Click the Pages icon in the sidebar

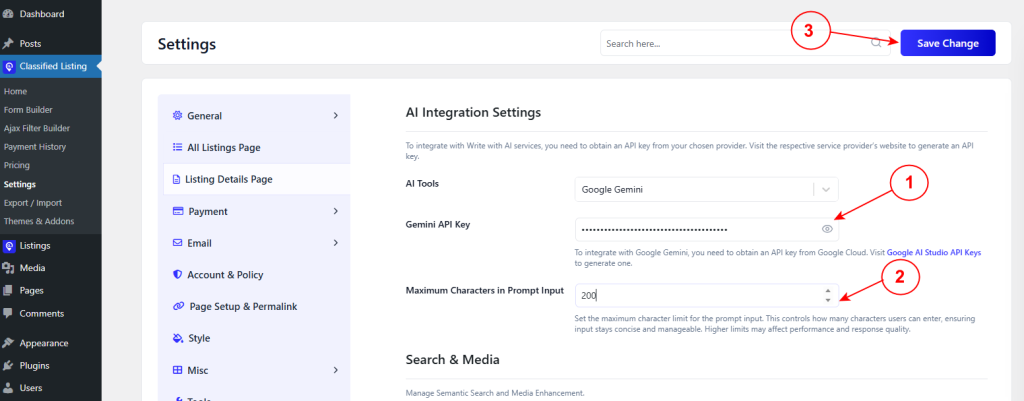point(8,291)
